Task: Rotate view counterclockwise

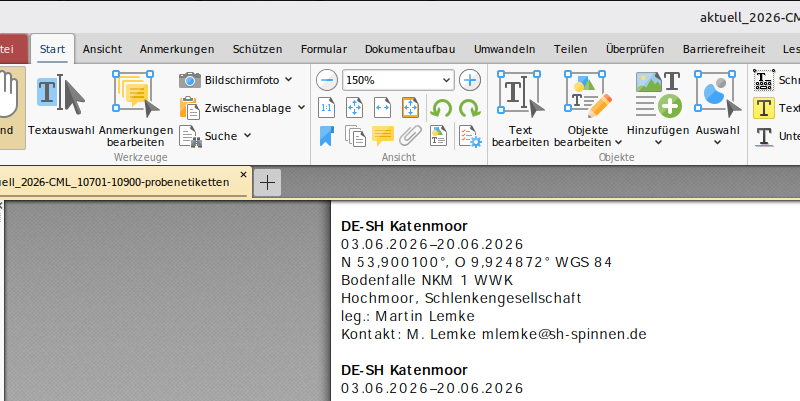Action: click(x=441, y=108)
